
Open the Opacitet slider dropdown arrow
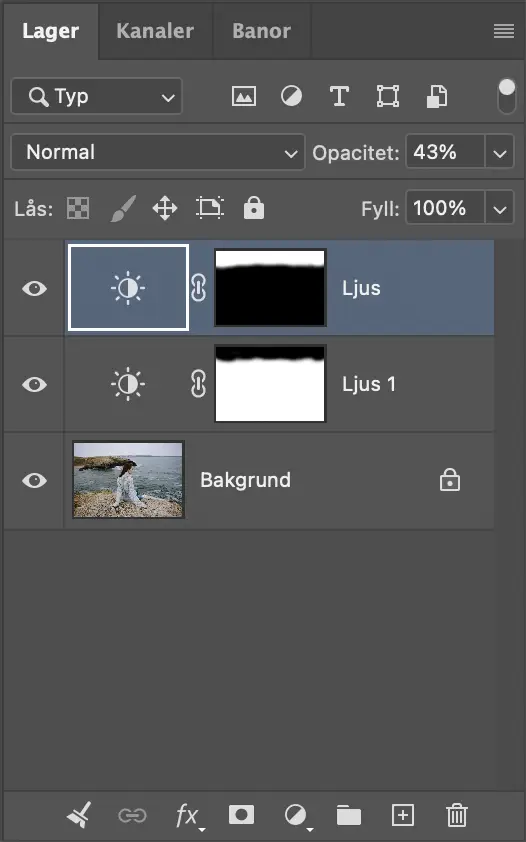pyautogui.click(x=500, y=153)
